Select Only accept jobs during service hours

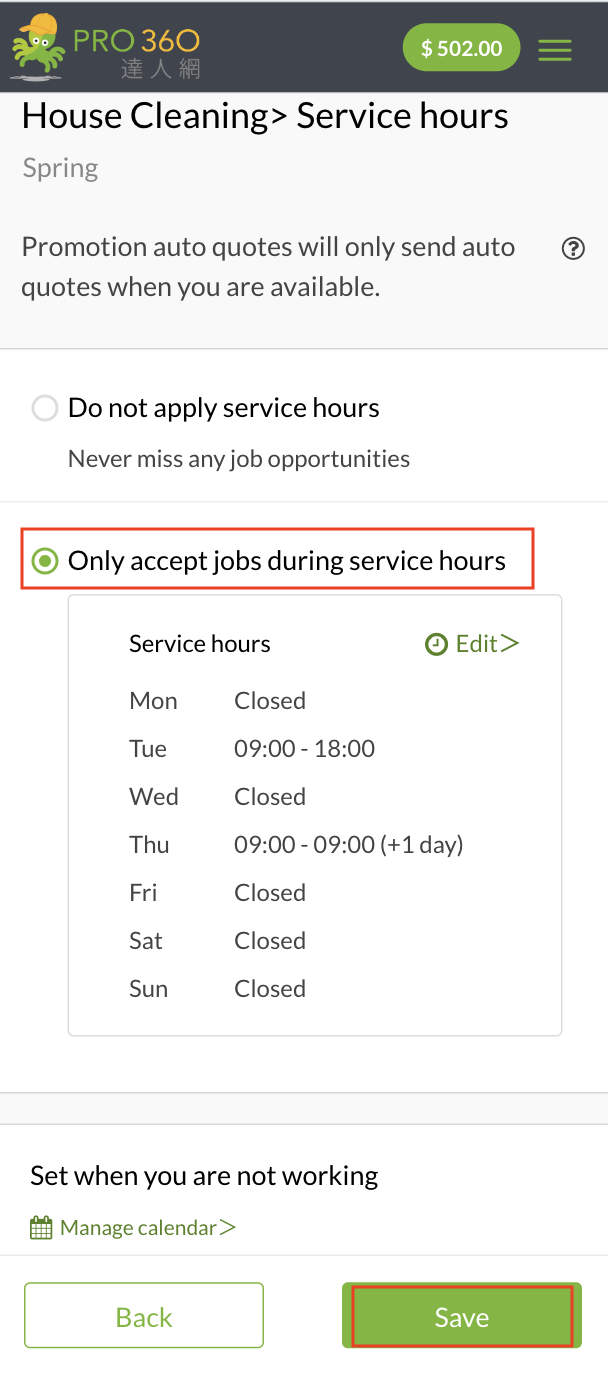(45, 561)
